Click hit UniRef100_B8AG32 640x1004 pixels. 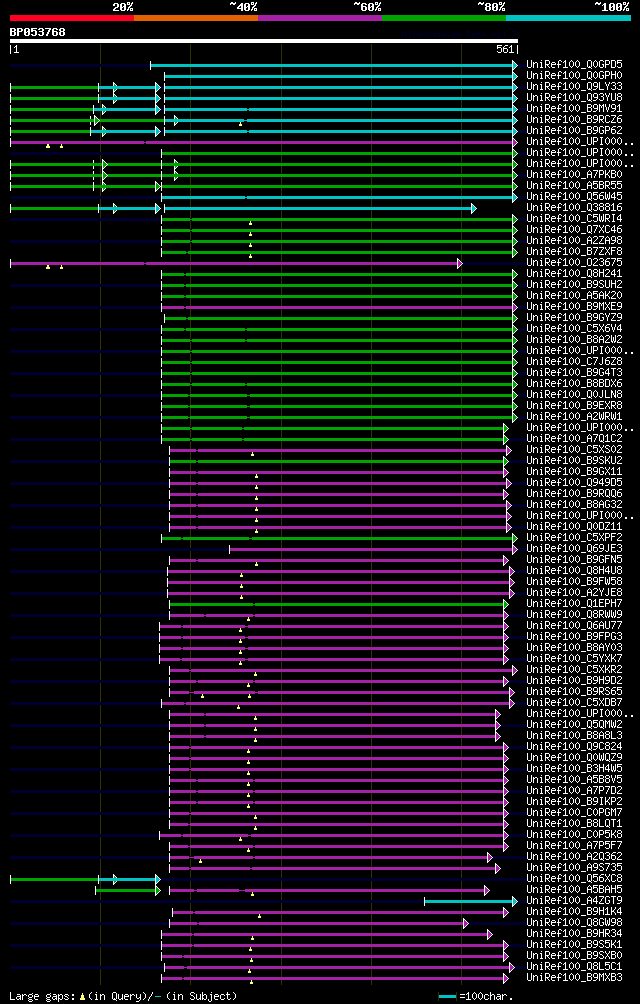click(574, 504)
